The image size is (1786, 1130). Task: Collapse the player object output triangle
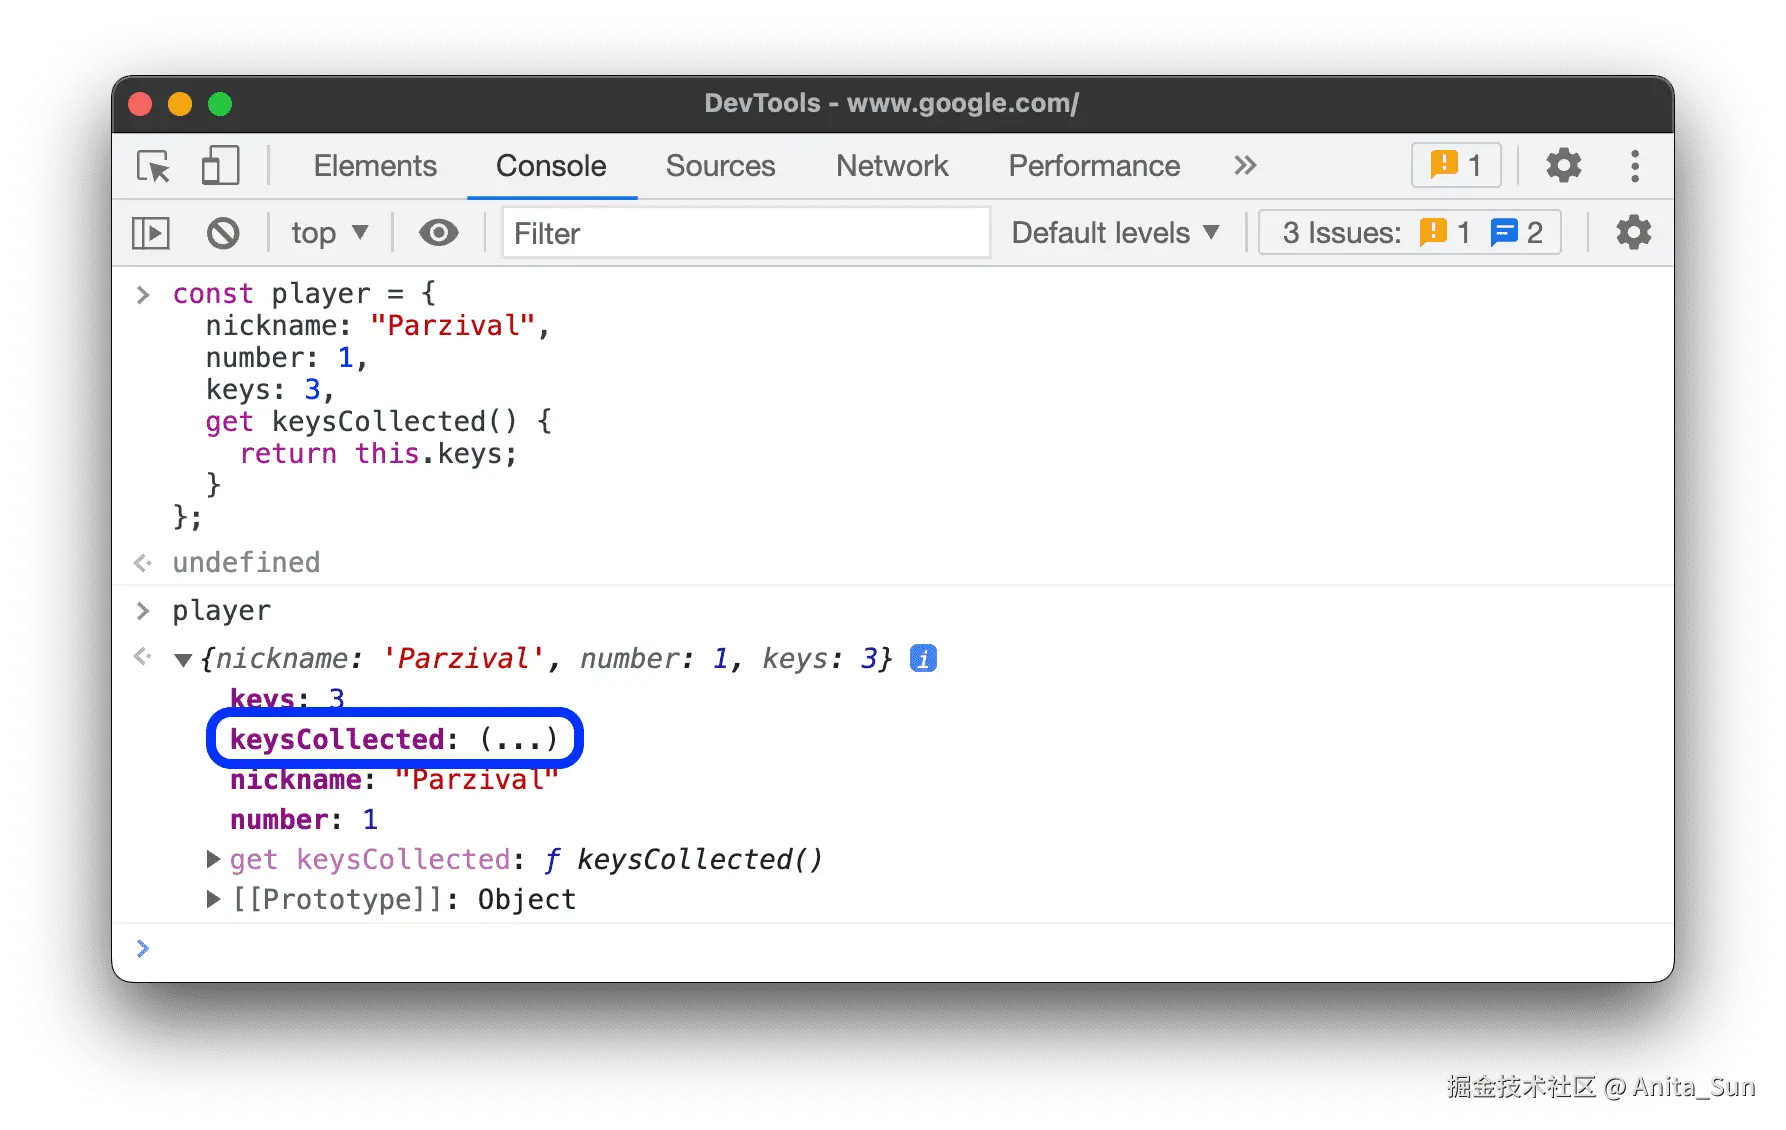click(x=183, y=660)
